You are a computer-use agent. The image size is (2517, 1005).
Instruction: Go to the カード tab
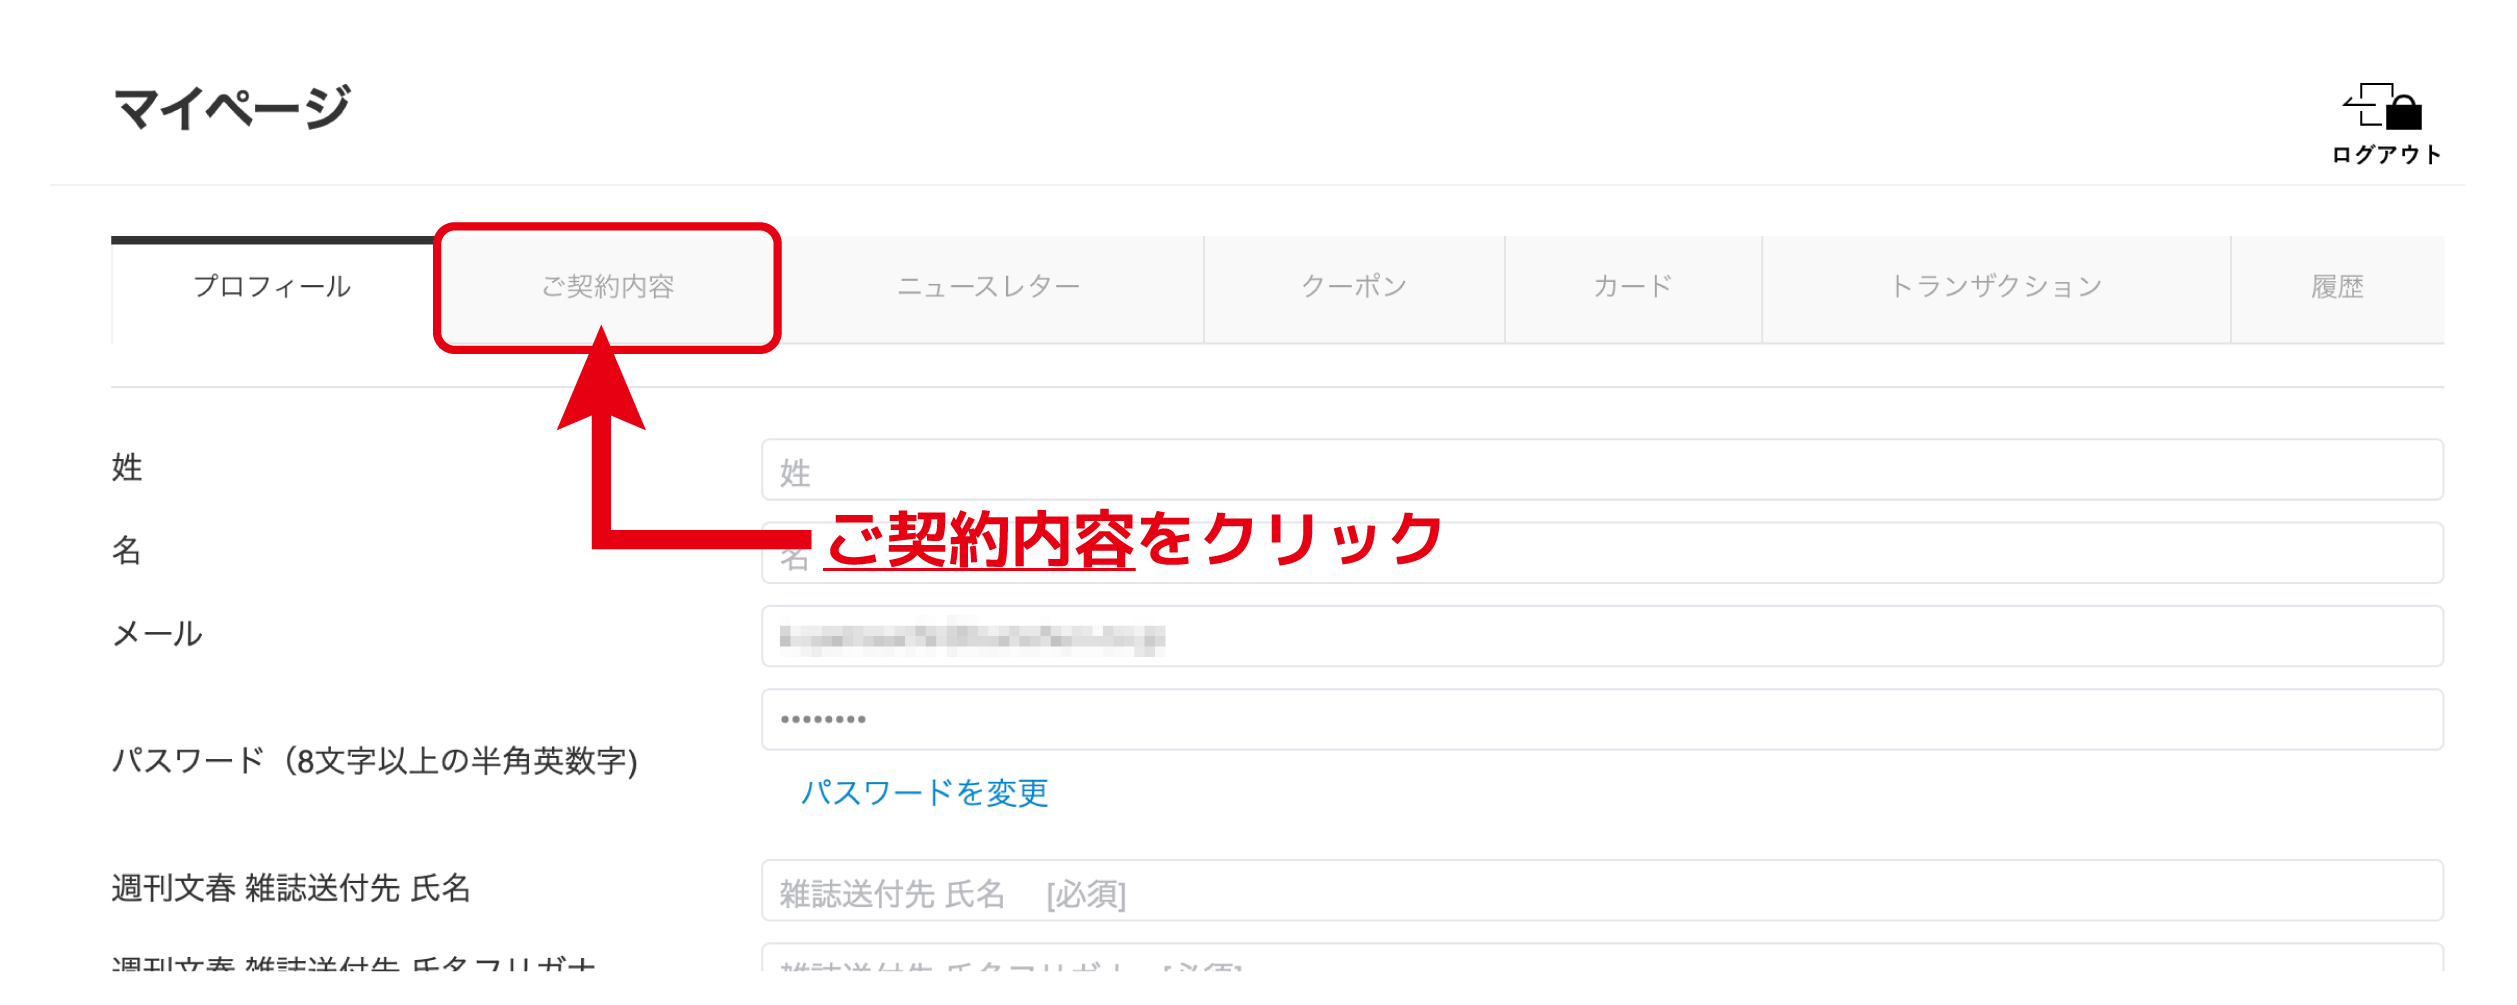click(x=1633, y=290)
